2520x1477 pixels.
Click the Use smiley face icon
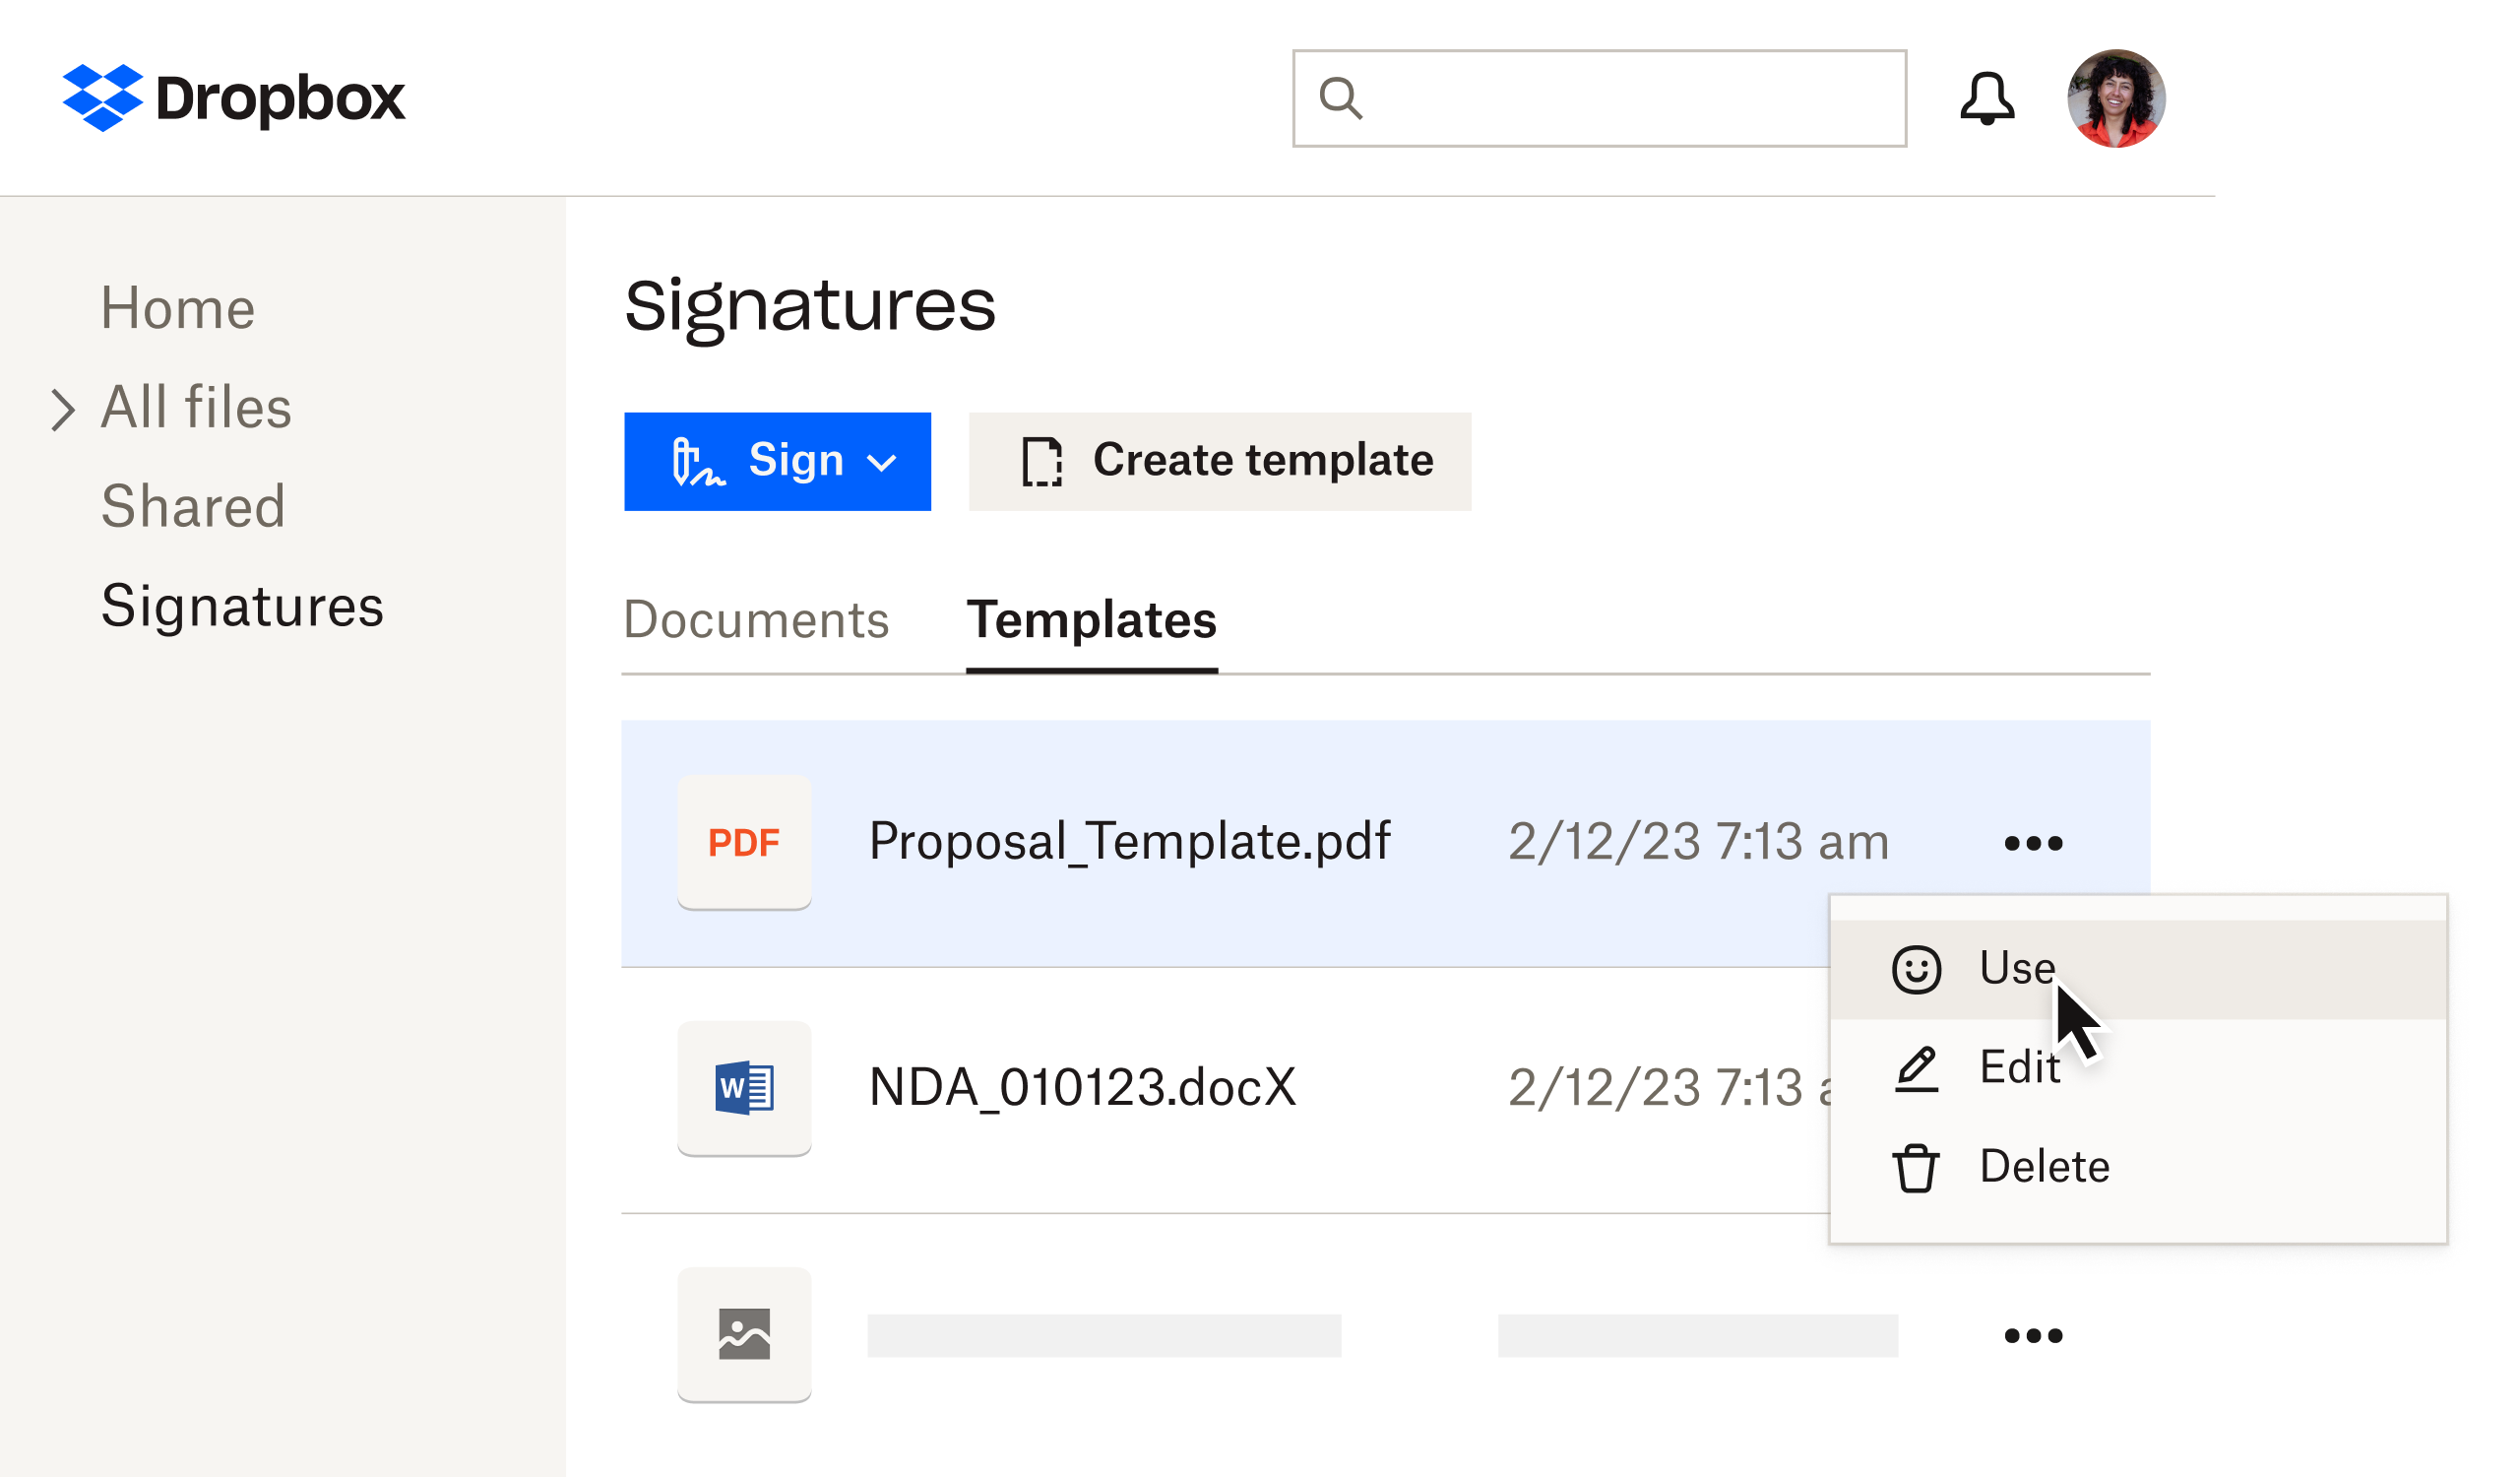pyautogui.click(x=1918, y=967)
